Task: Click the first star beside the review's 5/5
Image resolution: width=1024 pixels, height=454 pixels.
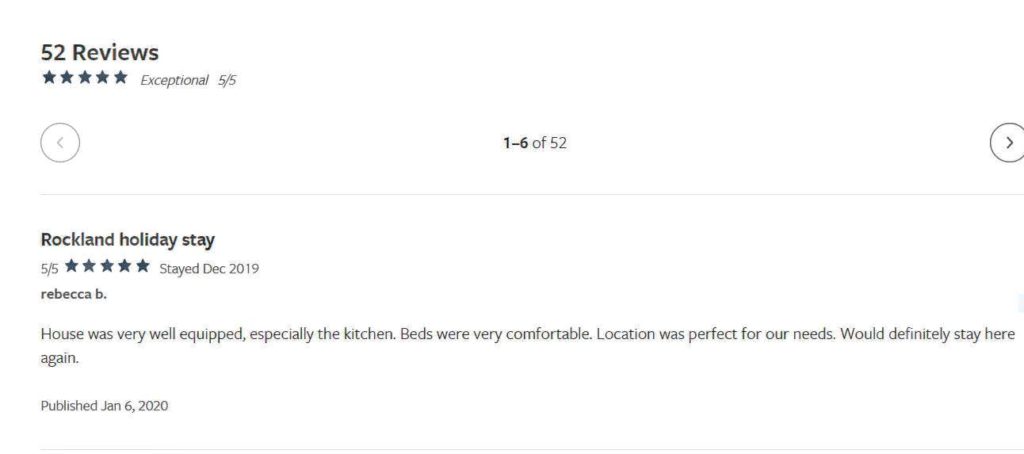Action: point(71,266)
